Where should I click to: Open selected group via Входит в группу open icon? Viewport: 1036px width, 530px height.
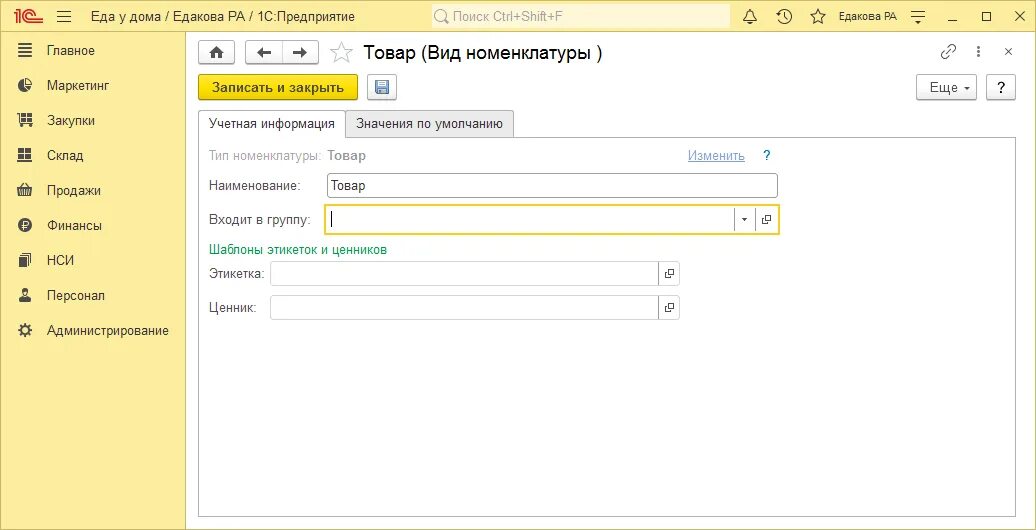pyautogui.click(x=766, y=220)
